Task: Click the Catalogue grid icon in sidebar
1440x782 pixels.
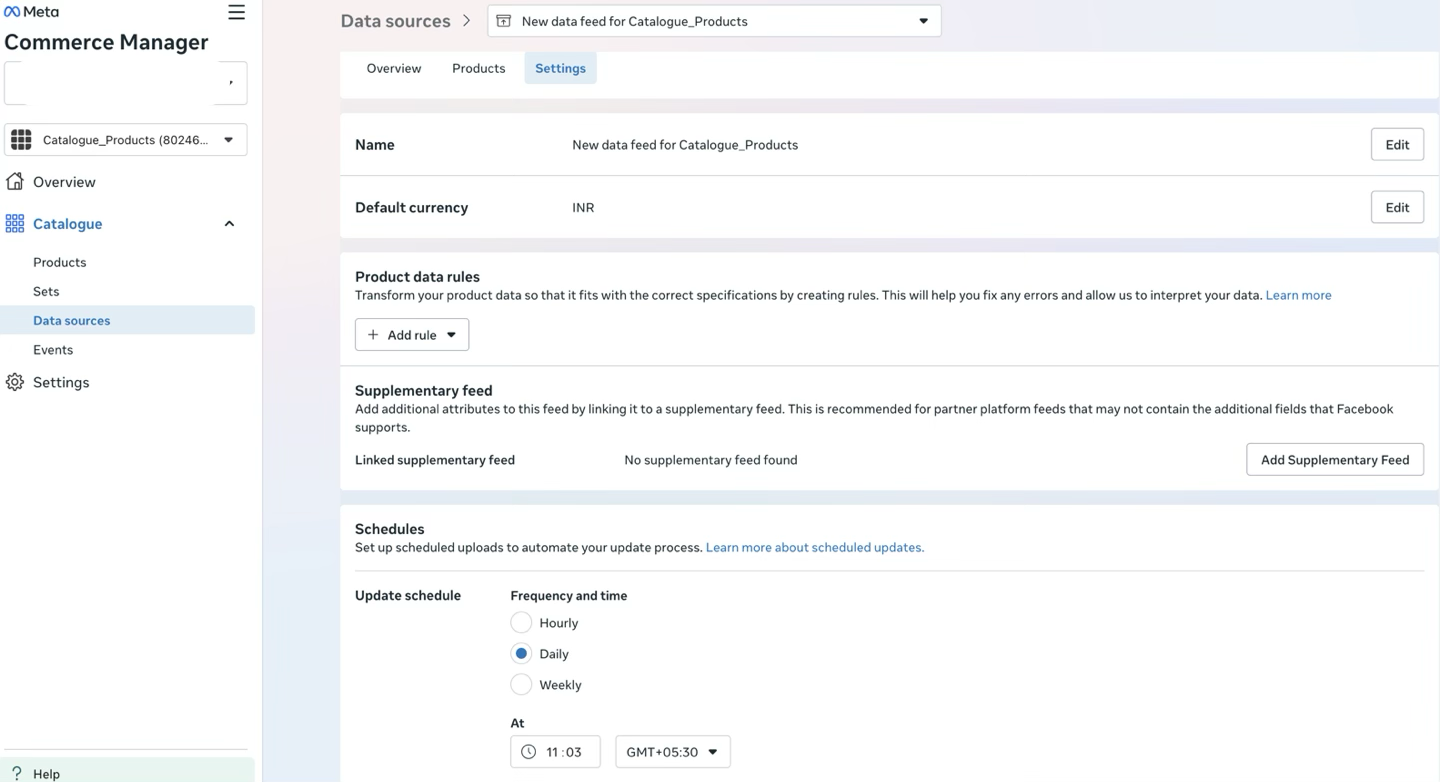Action: tap(15, 224)
